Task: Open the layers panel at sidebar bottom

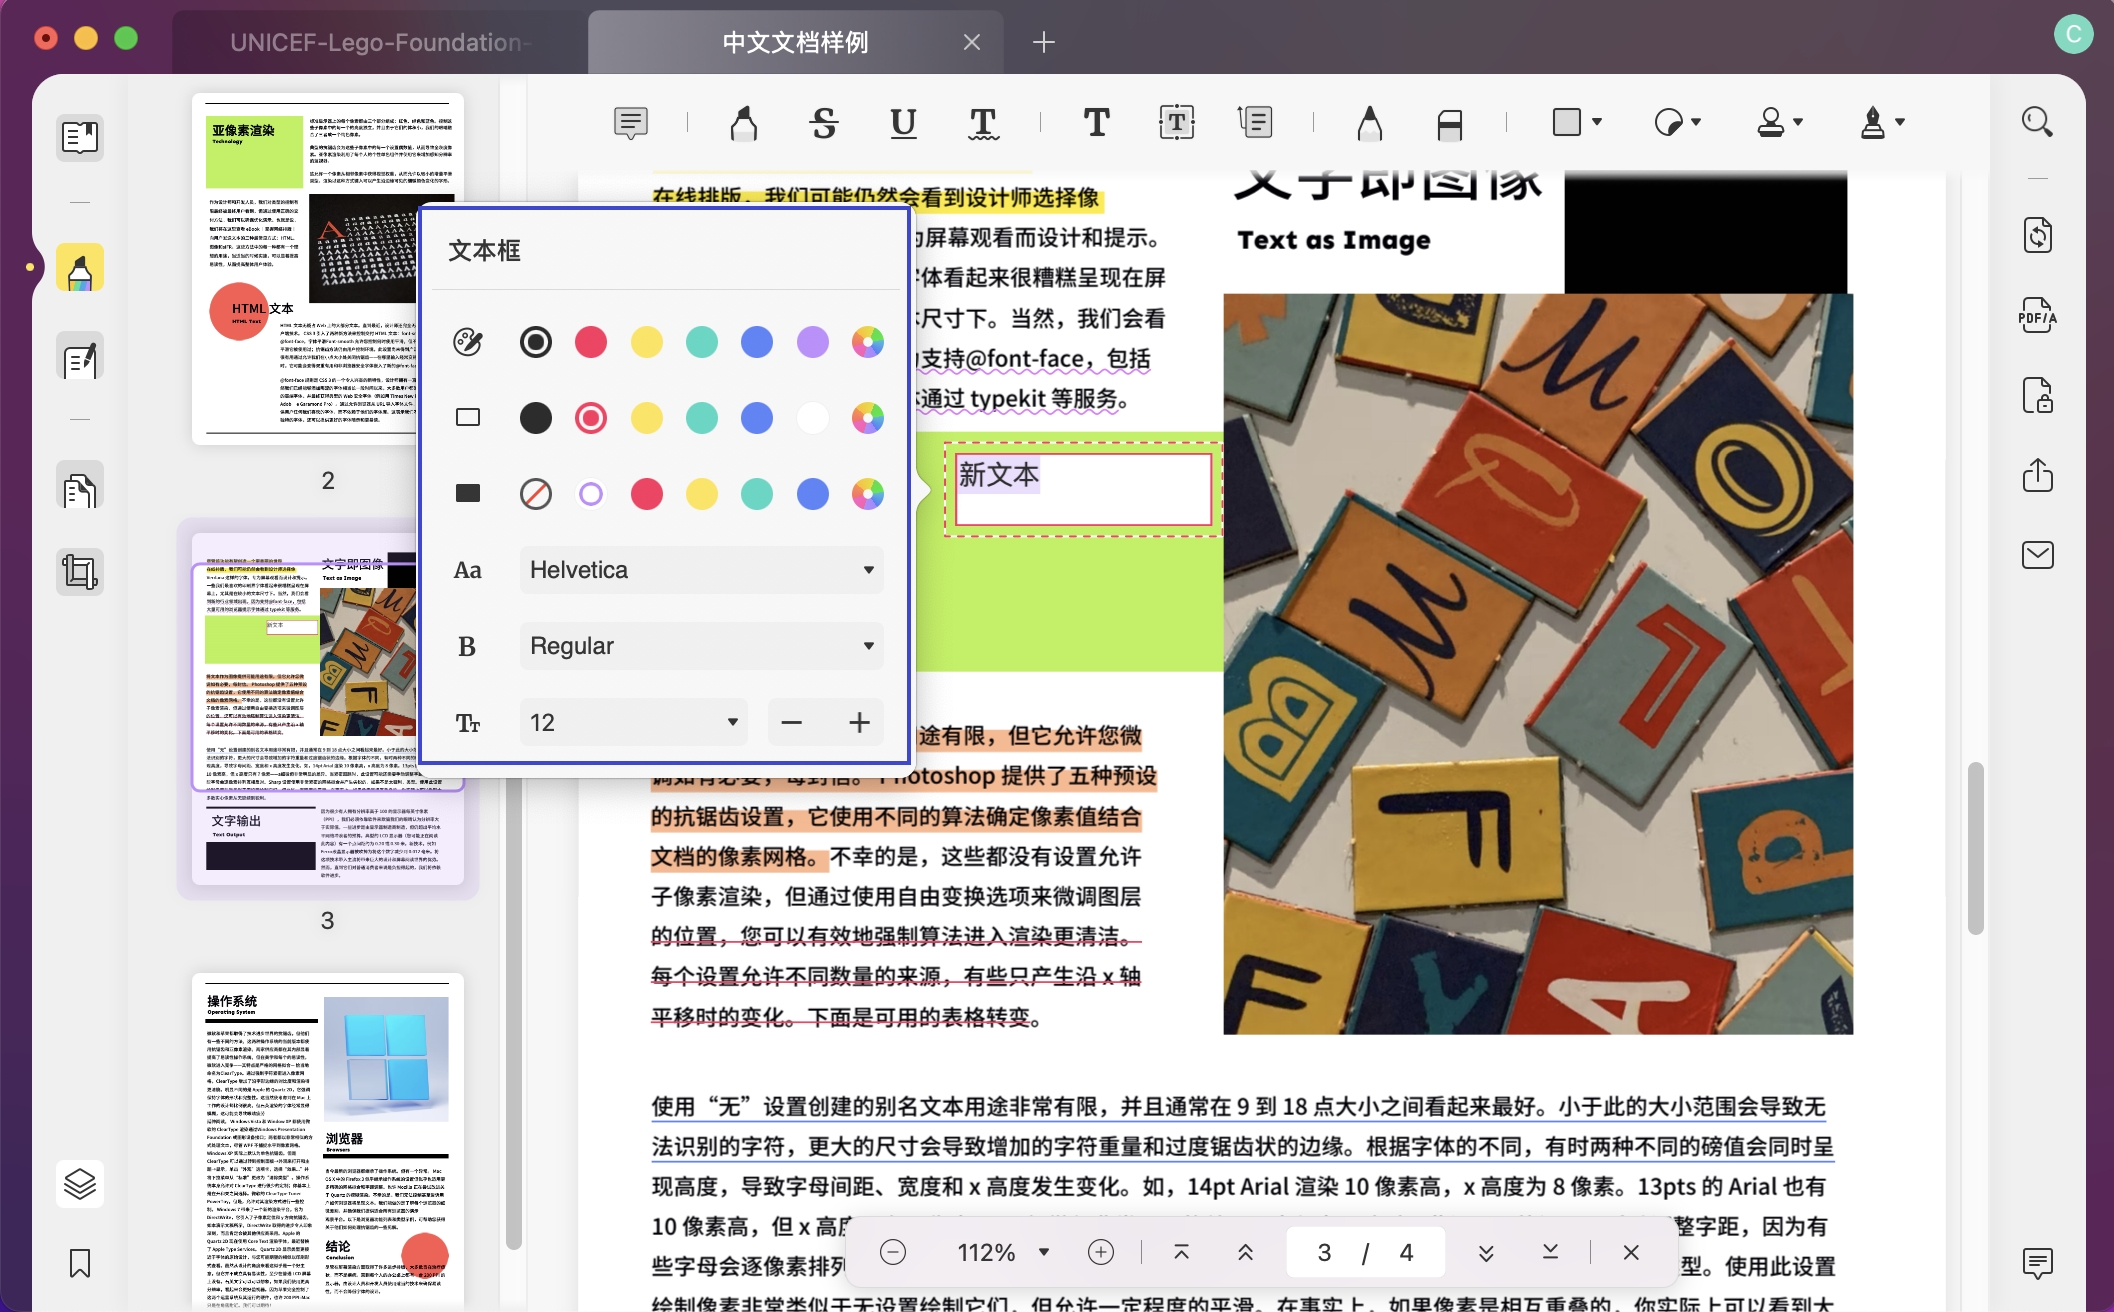Action: pyautogui.click(x=80, y=1184)
